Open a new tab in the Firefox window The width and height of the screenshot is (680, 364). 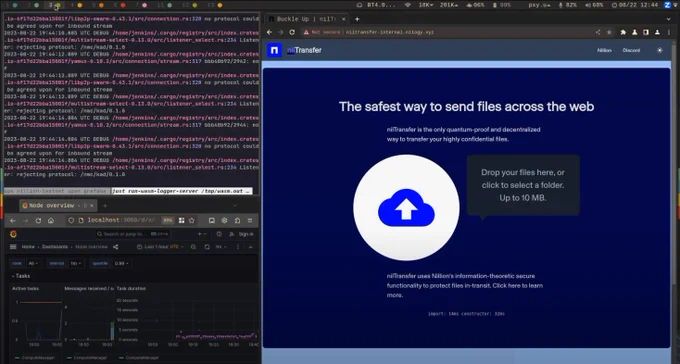click(x=105, y=205)
